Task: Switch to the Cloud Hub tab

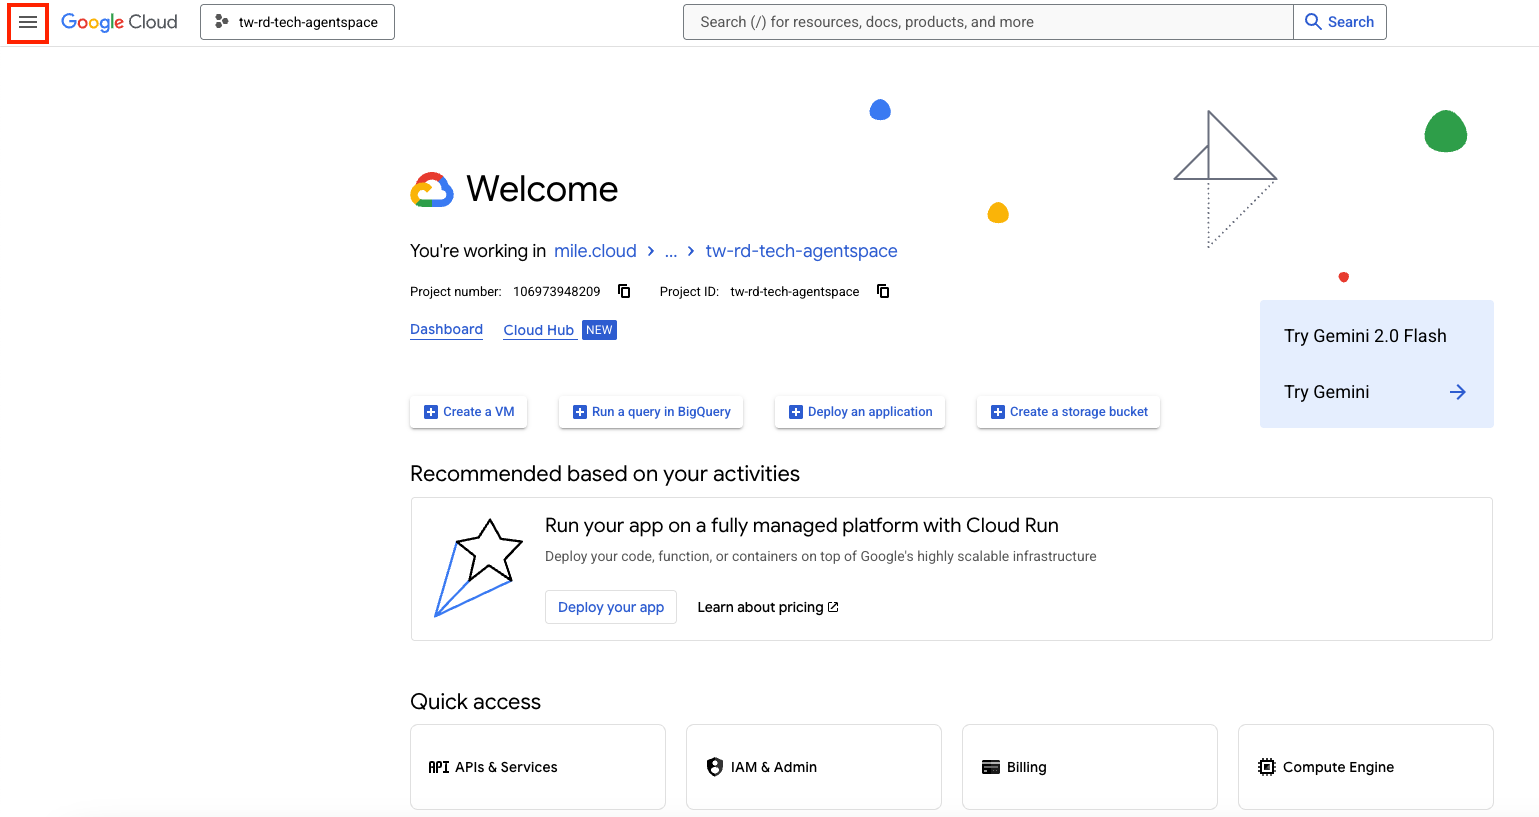Action: click(539, 330)
